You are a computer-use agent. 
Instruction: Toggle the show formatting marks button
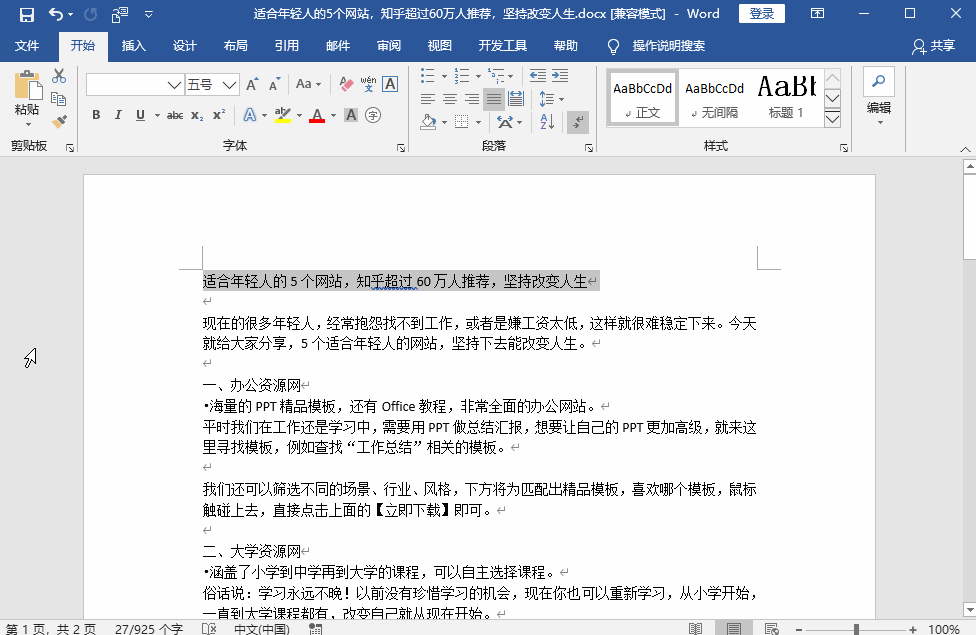[x=578, y=122]
